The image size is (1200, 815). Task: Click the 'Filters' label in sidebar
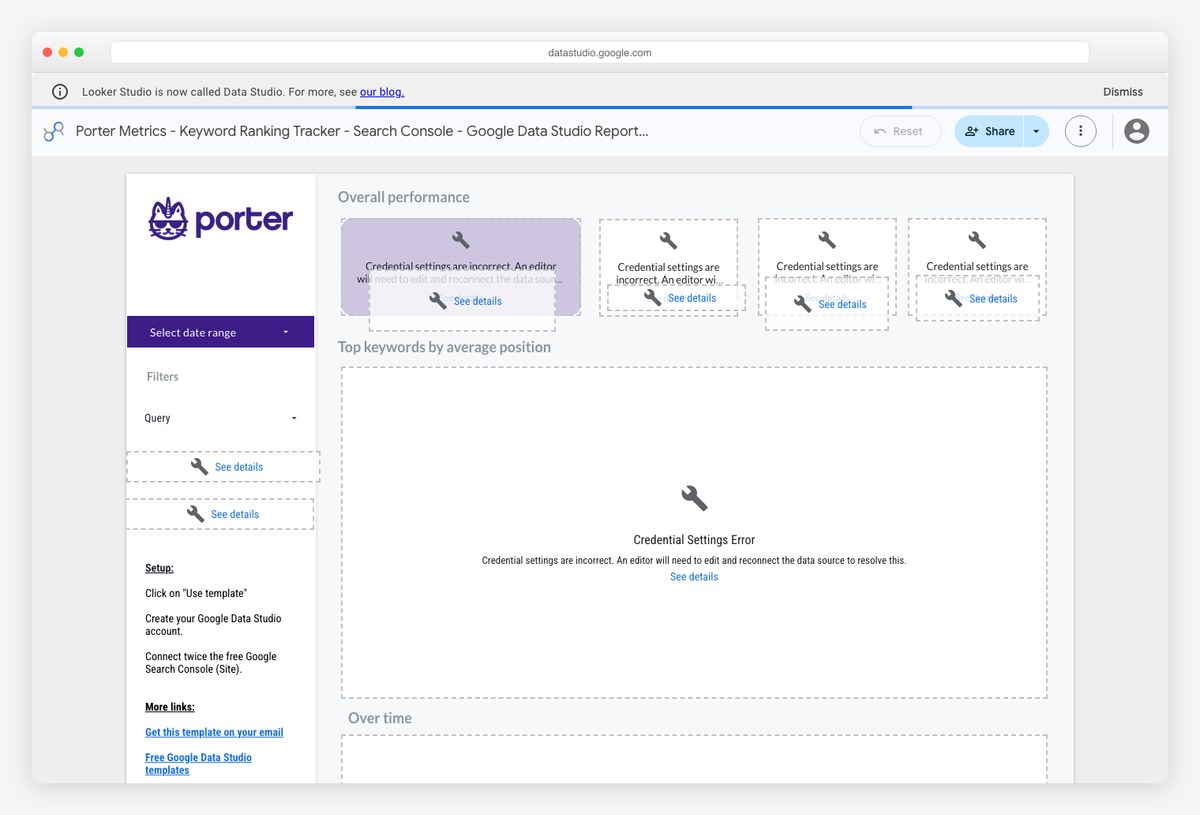162,377
